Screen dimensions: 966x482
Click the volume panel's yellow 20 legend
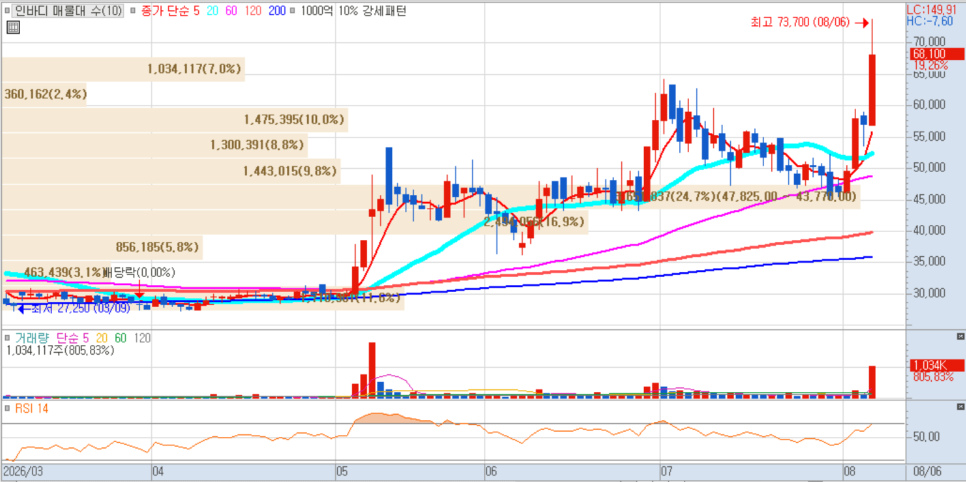tap(102, 338)
